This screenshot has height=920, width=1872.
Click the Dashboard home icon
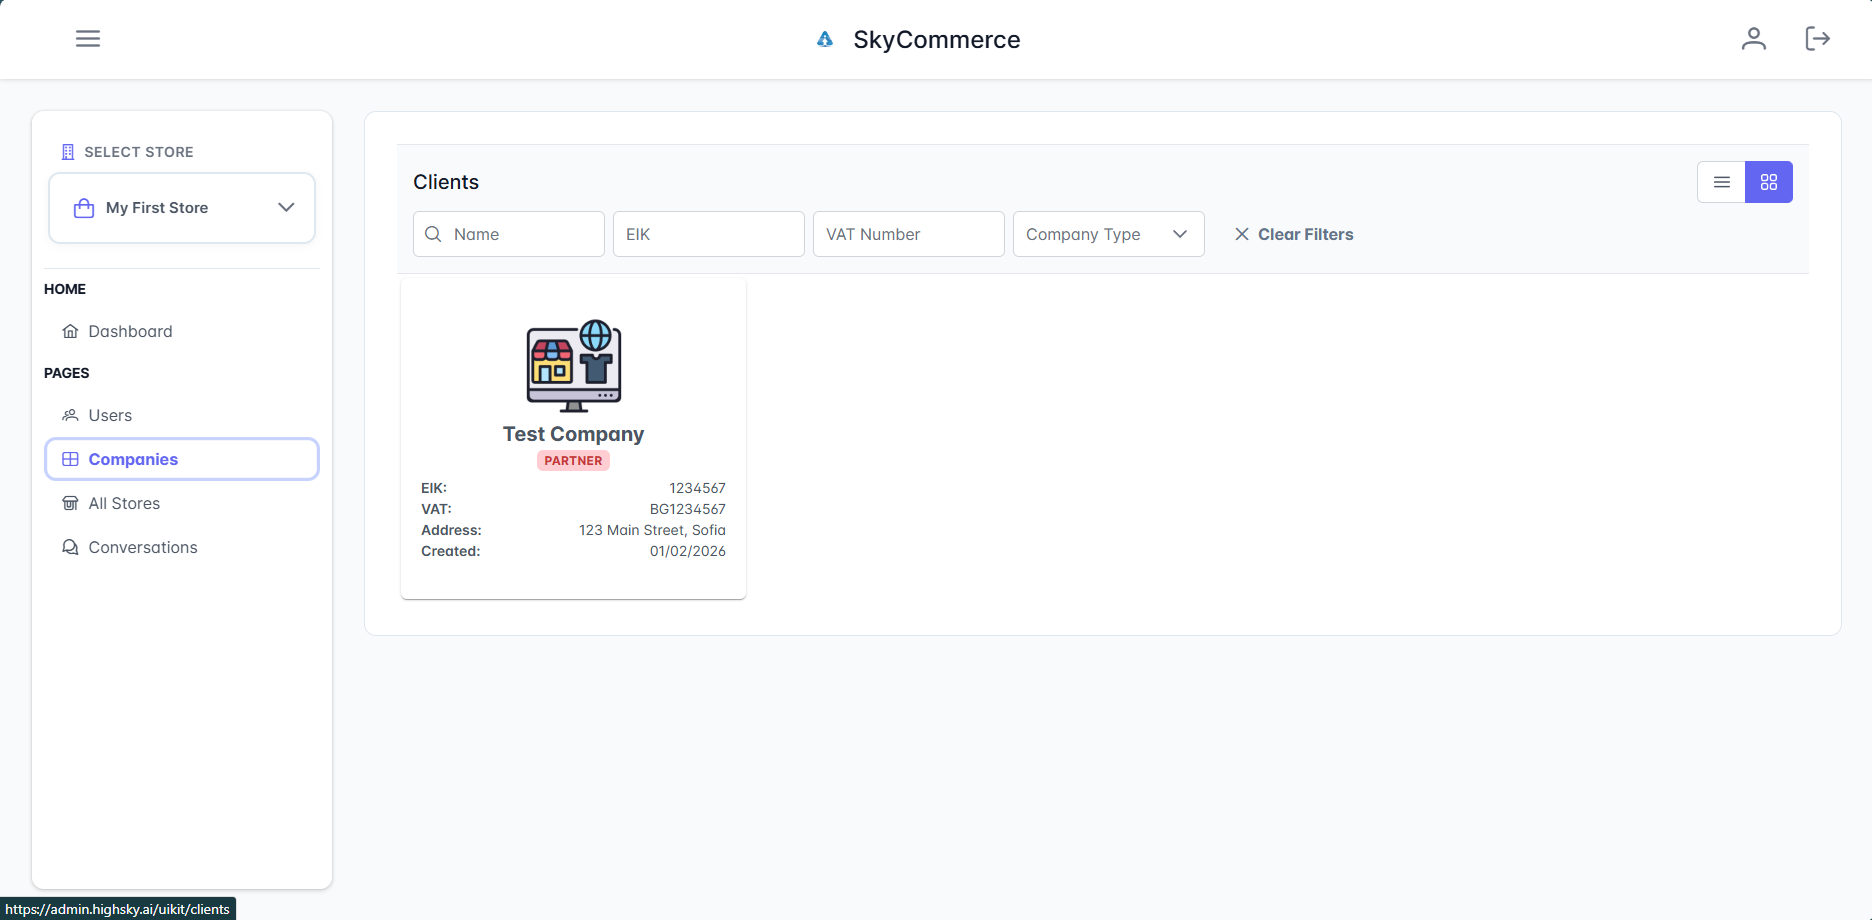click(x=70, y=331)
